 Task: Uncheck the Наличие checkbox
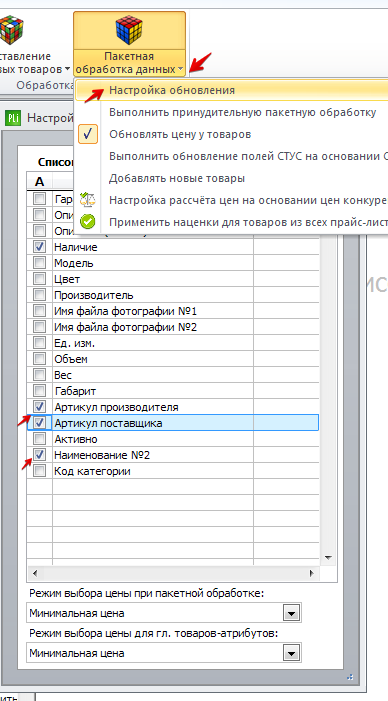[x=40, y=246]
